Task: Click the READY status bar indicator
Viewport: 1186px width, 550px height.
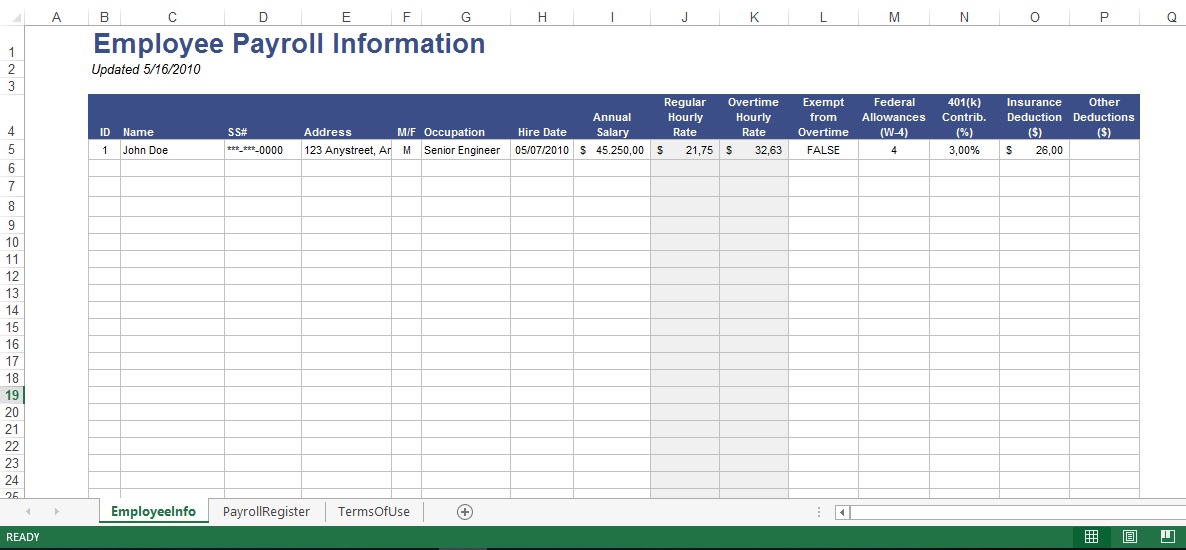Action: point(23,537)
